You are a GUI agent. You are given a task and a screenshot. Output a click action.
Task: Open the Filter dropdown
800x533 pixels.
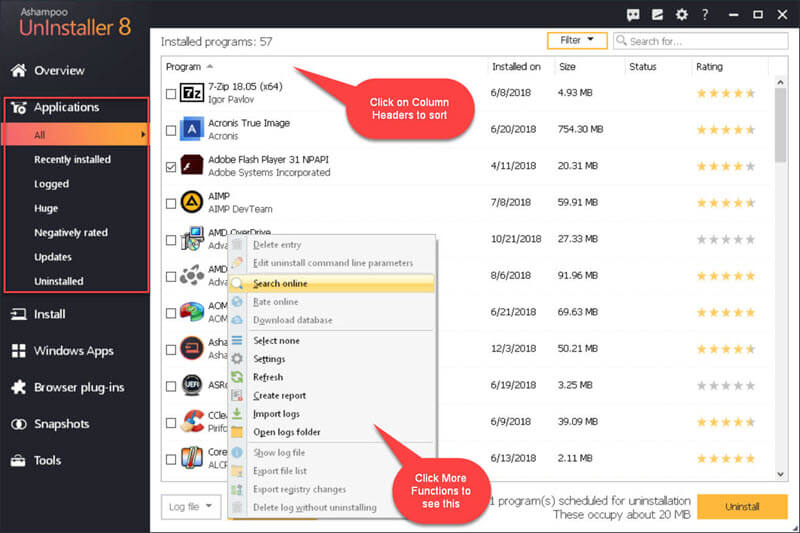tap(577, 40)
